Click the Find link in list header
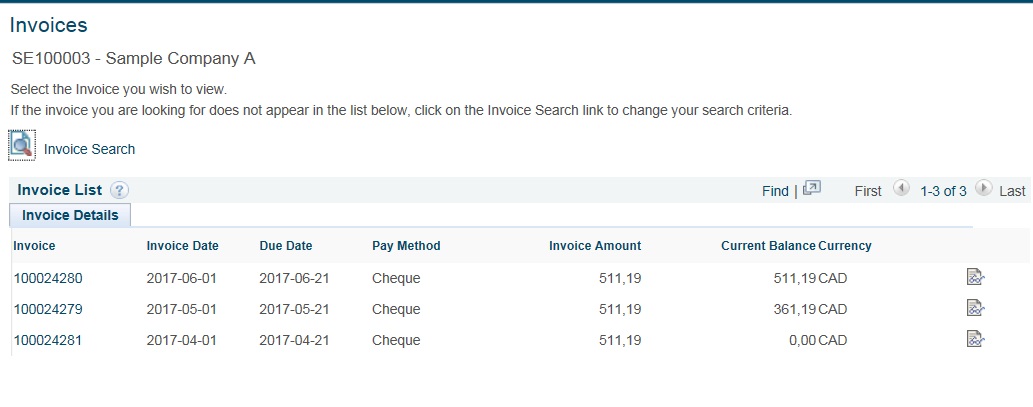 click(775, 191)
